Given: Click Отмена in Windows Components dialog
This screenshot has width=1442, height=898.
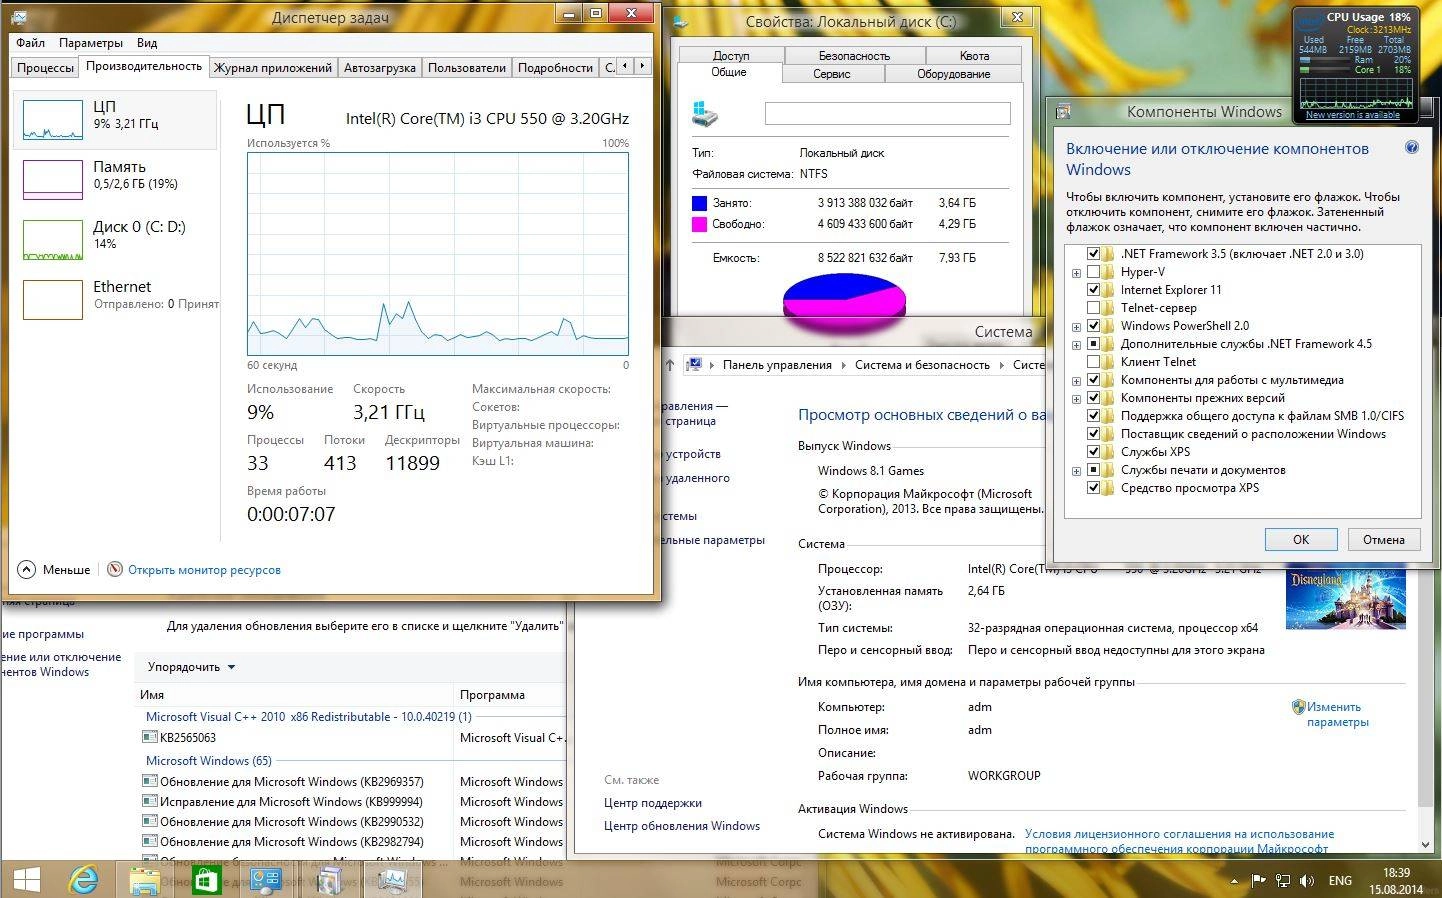Looking at the screenshot, I should [1384, 539].
